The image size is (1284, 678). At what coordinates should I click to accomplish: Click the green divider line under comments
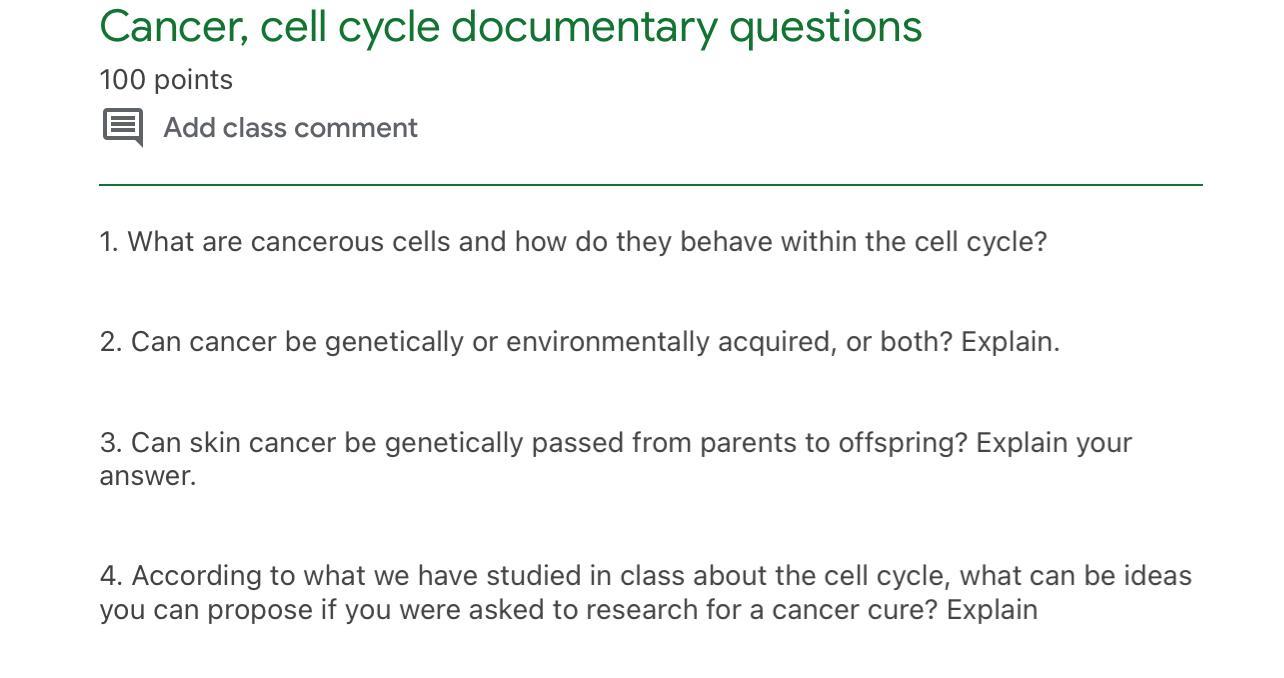(650, 185)
